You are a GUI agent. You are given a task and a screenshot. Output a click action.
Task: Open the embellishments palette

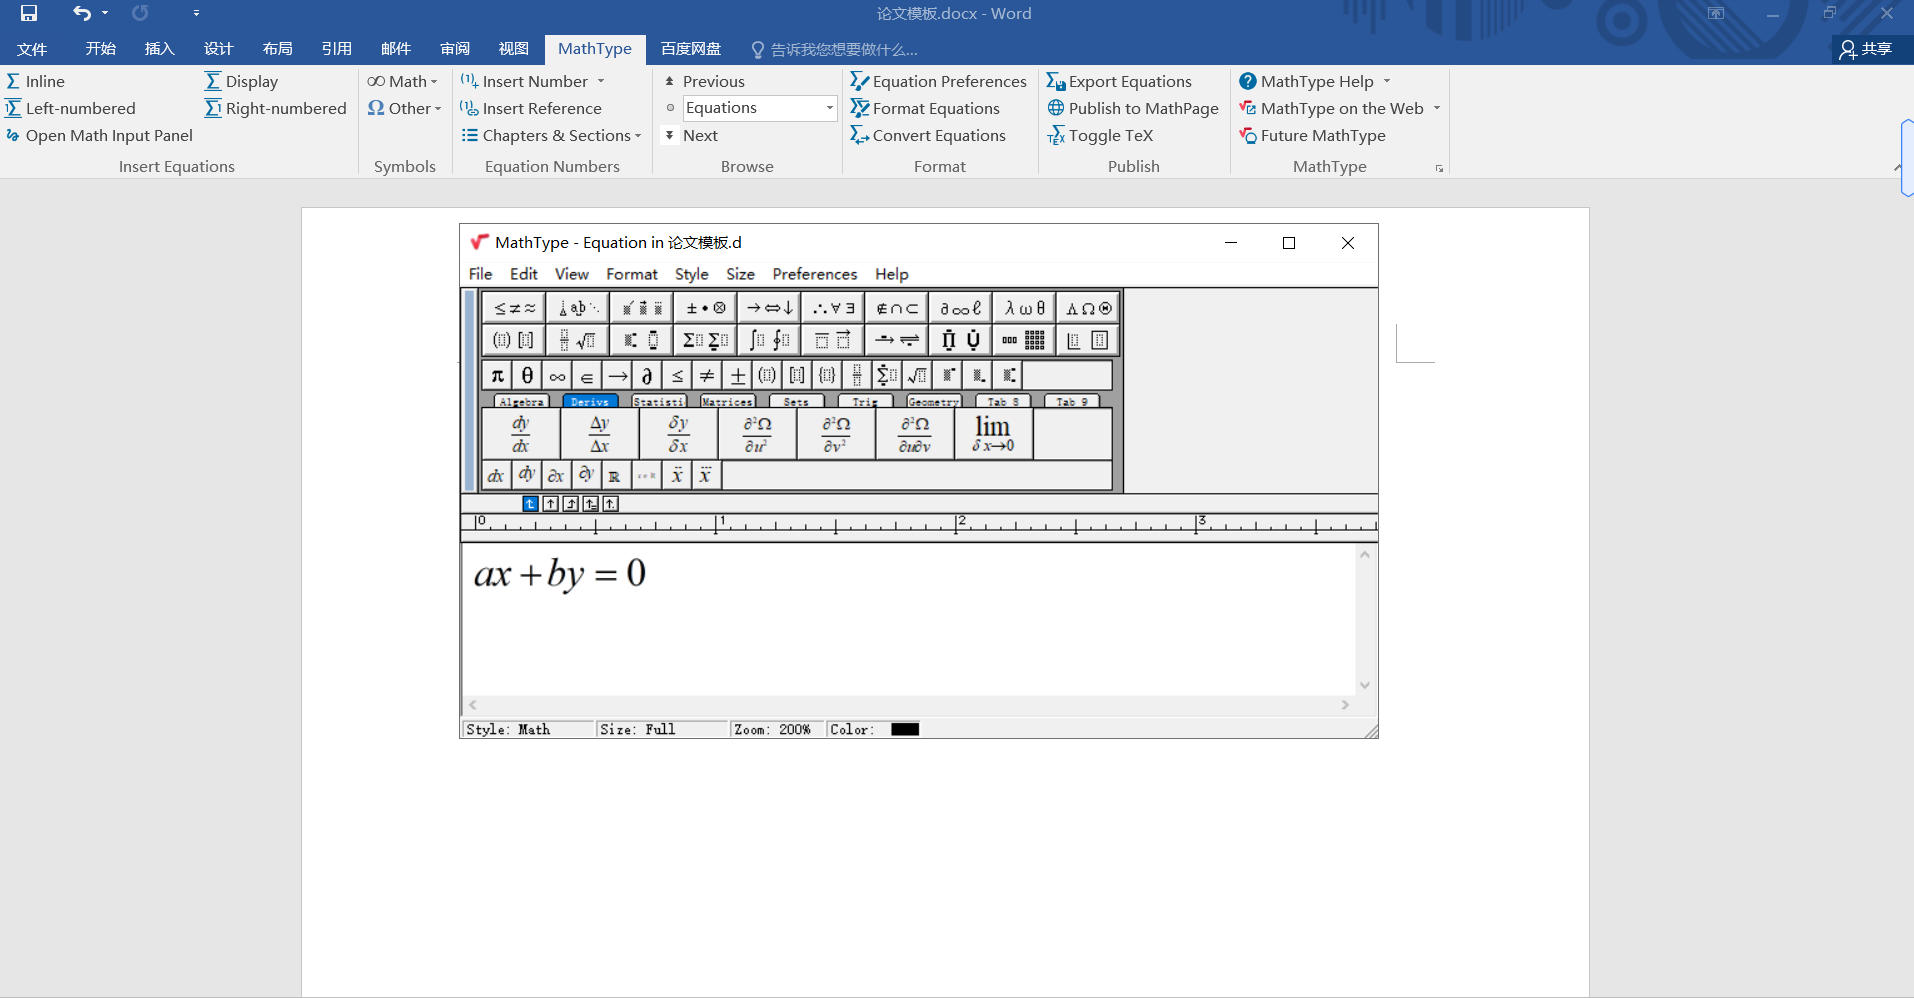(x=642, y=308)
